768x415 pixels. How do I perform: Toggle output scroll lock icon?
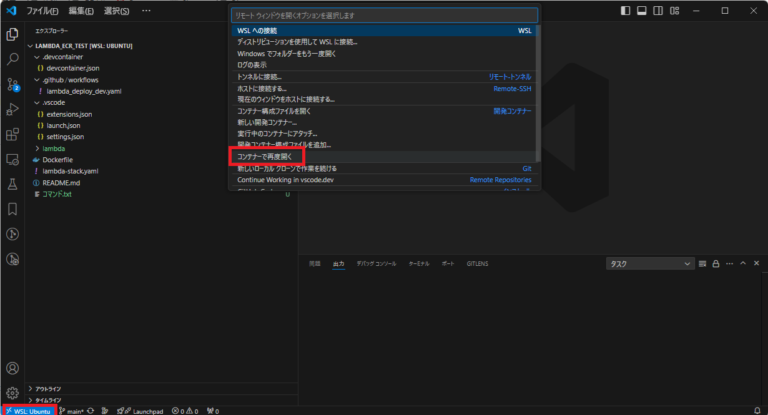[716, 264]
